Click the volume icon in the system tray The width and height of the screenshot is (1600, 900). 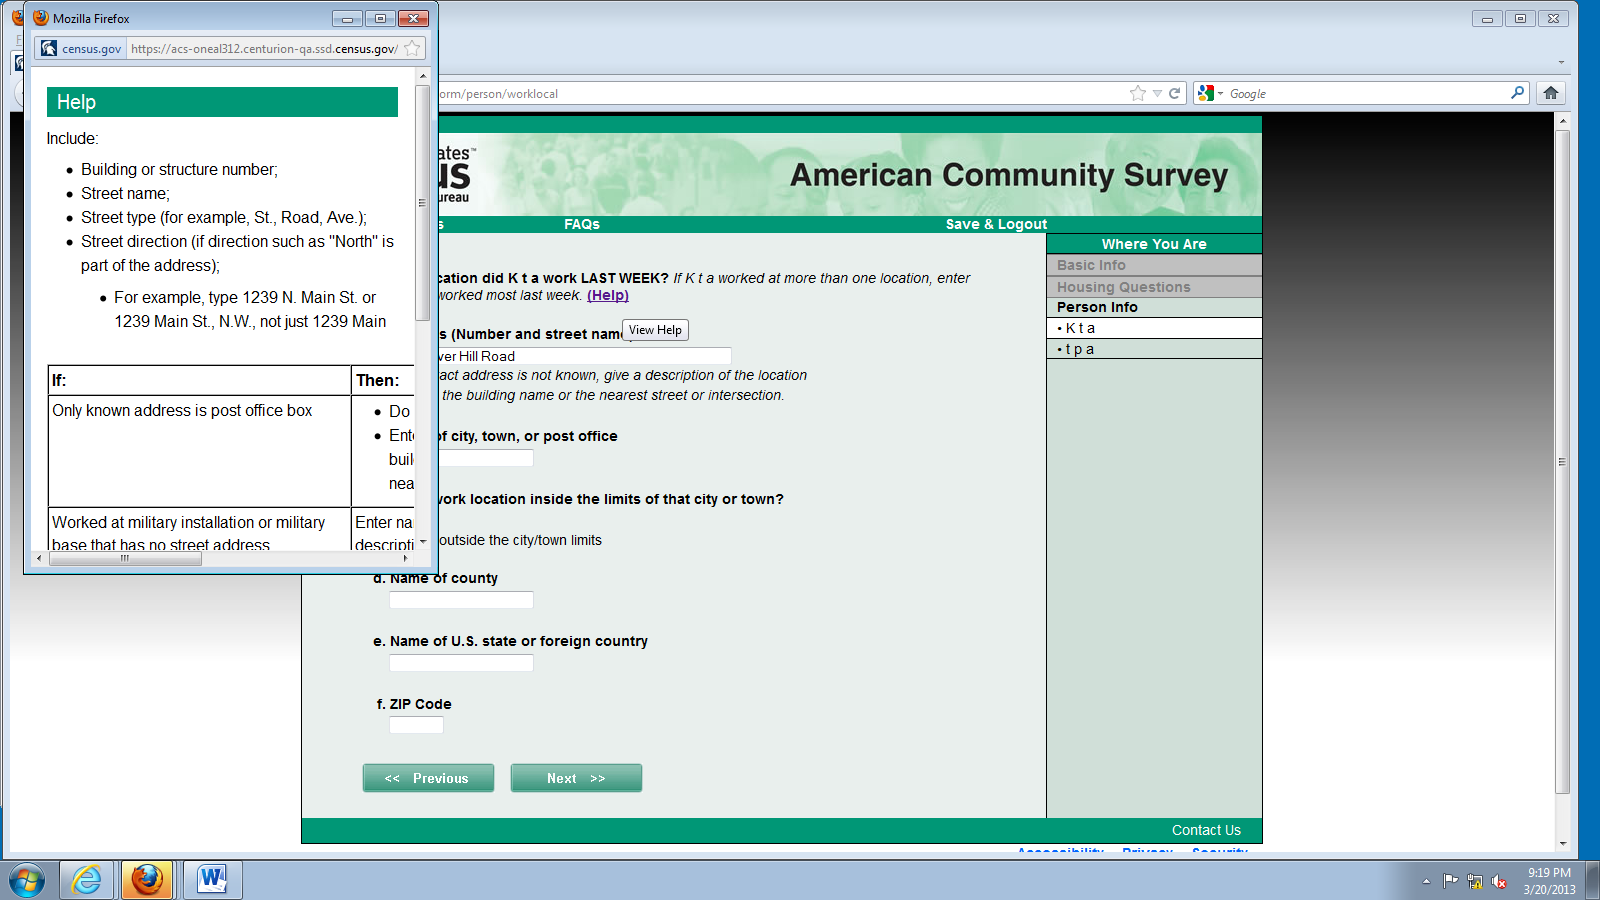click(x=1498, y=881)
